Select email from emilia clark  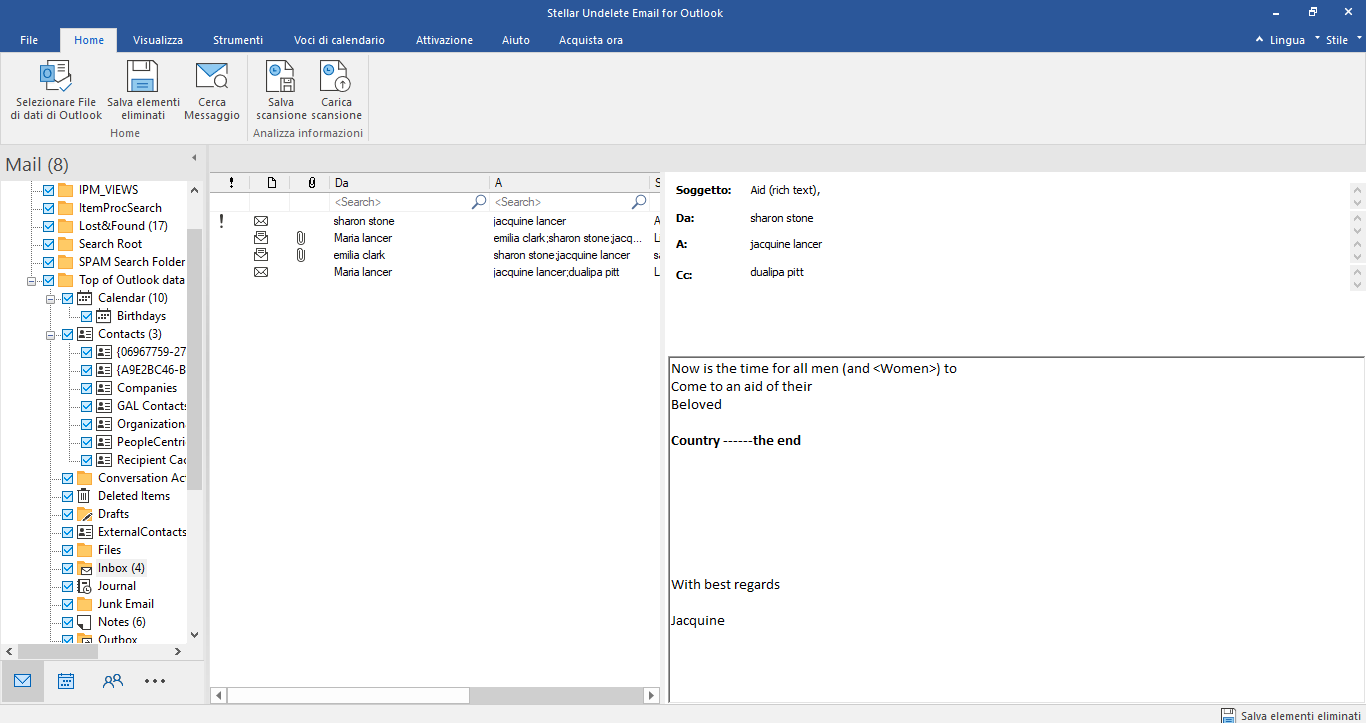[x=435, y=255]
